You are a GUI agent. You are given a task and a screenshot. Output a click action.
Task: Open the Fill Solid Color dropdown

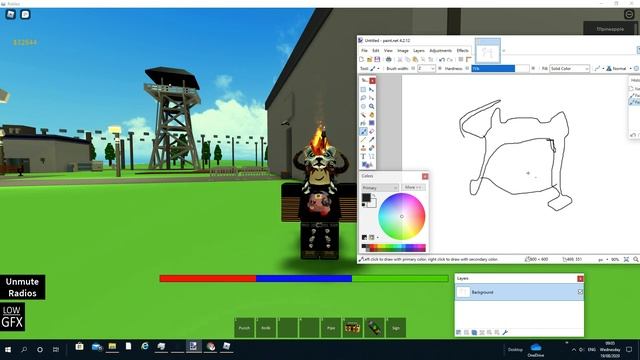coord(569,69)
